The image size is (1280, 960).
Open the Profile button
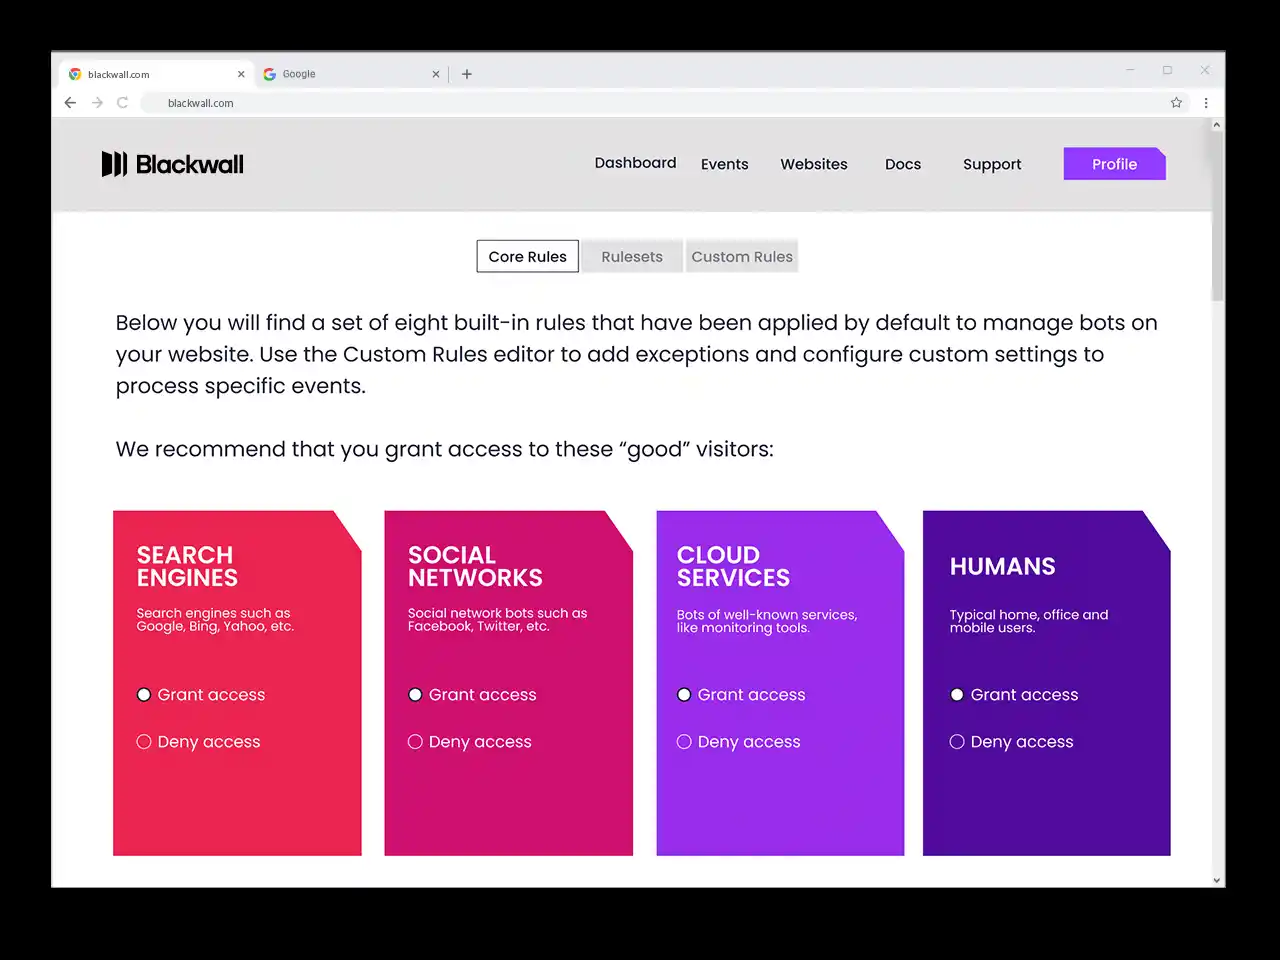1114,164
